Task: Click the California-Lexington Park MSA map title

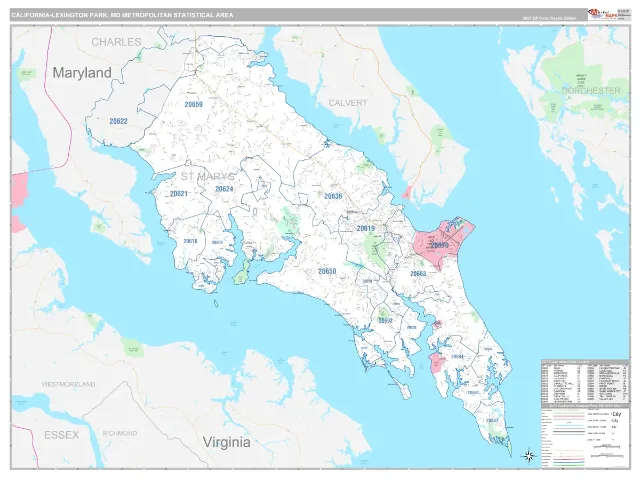Action: [x=122, y=15]
